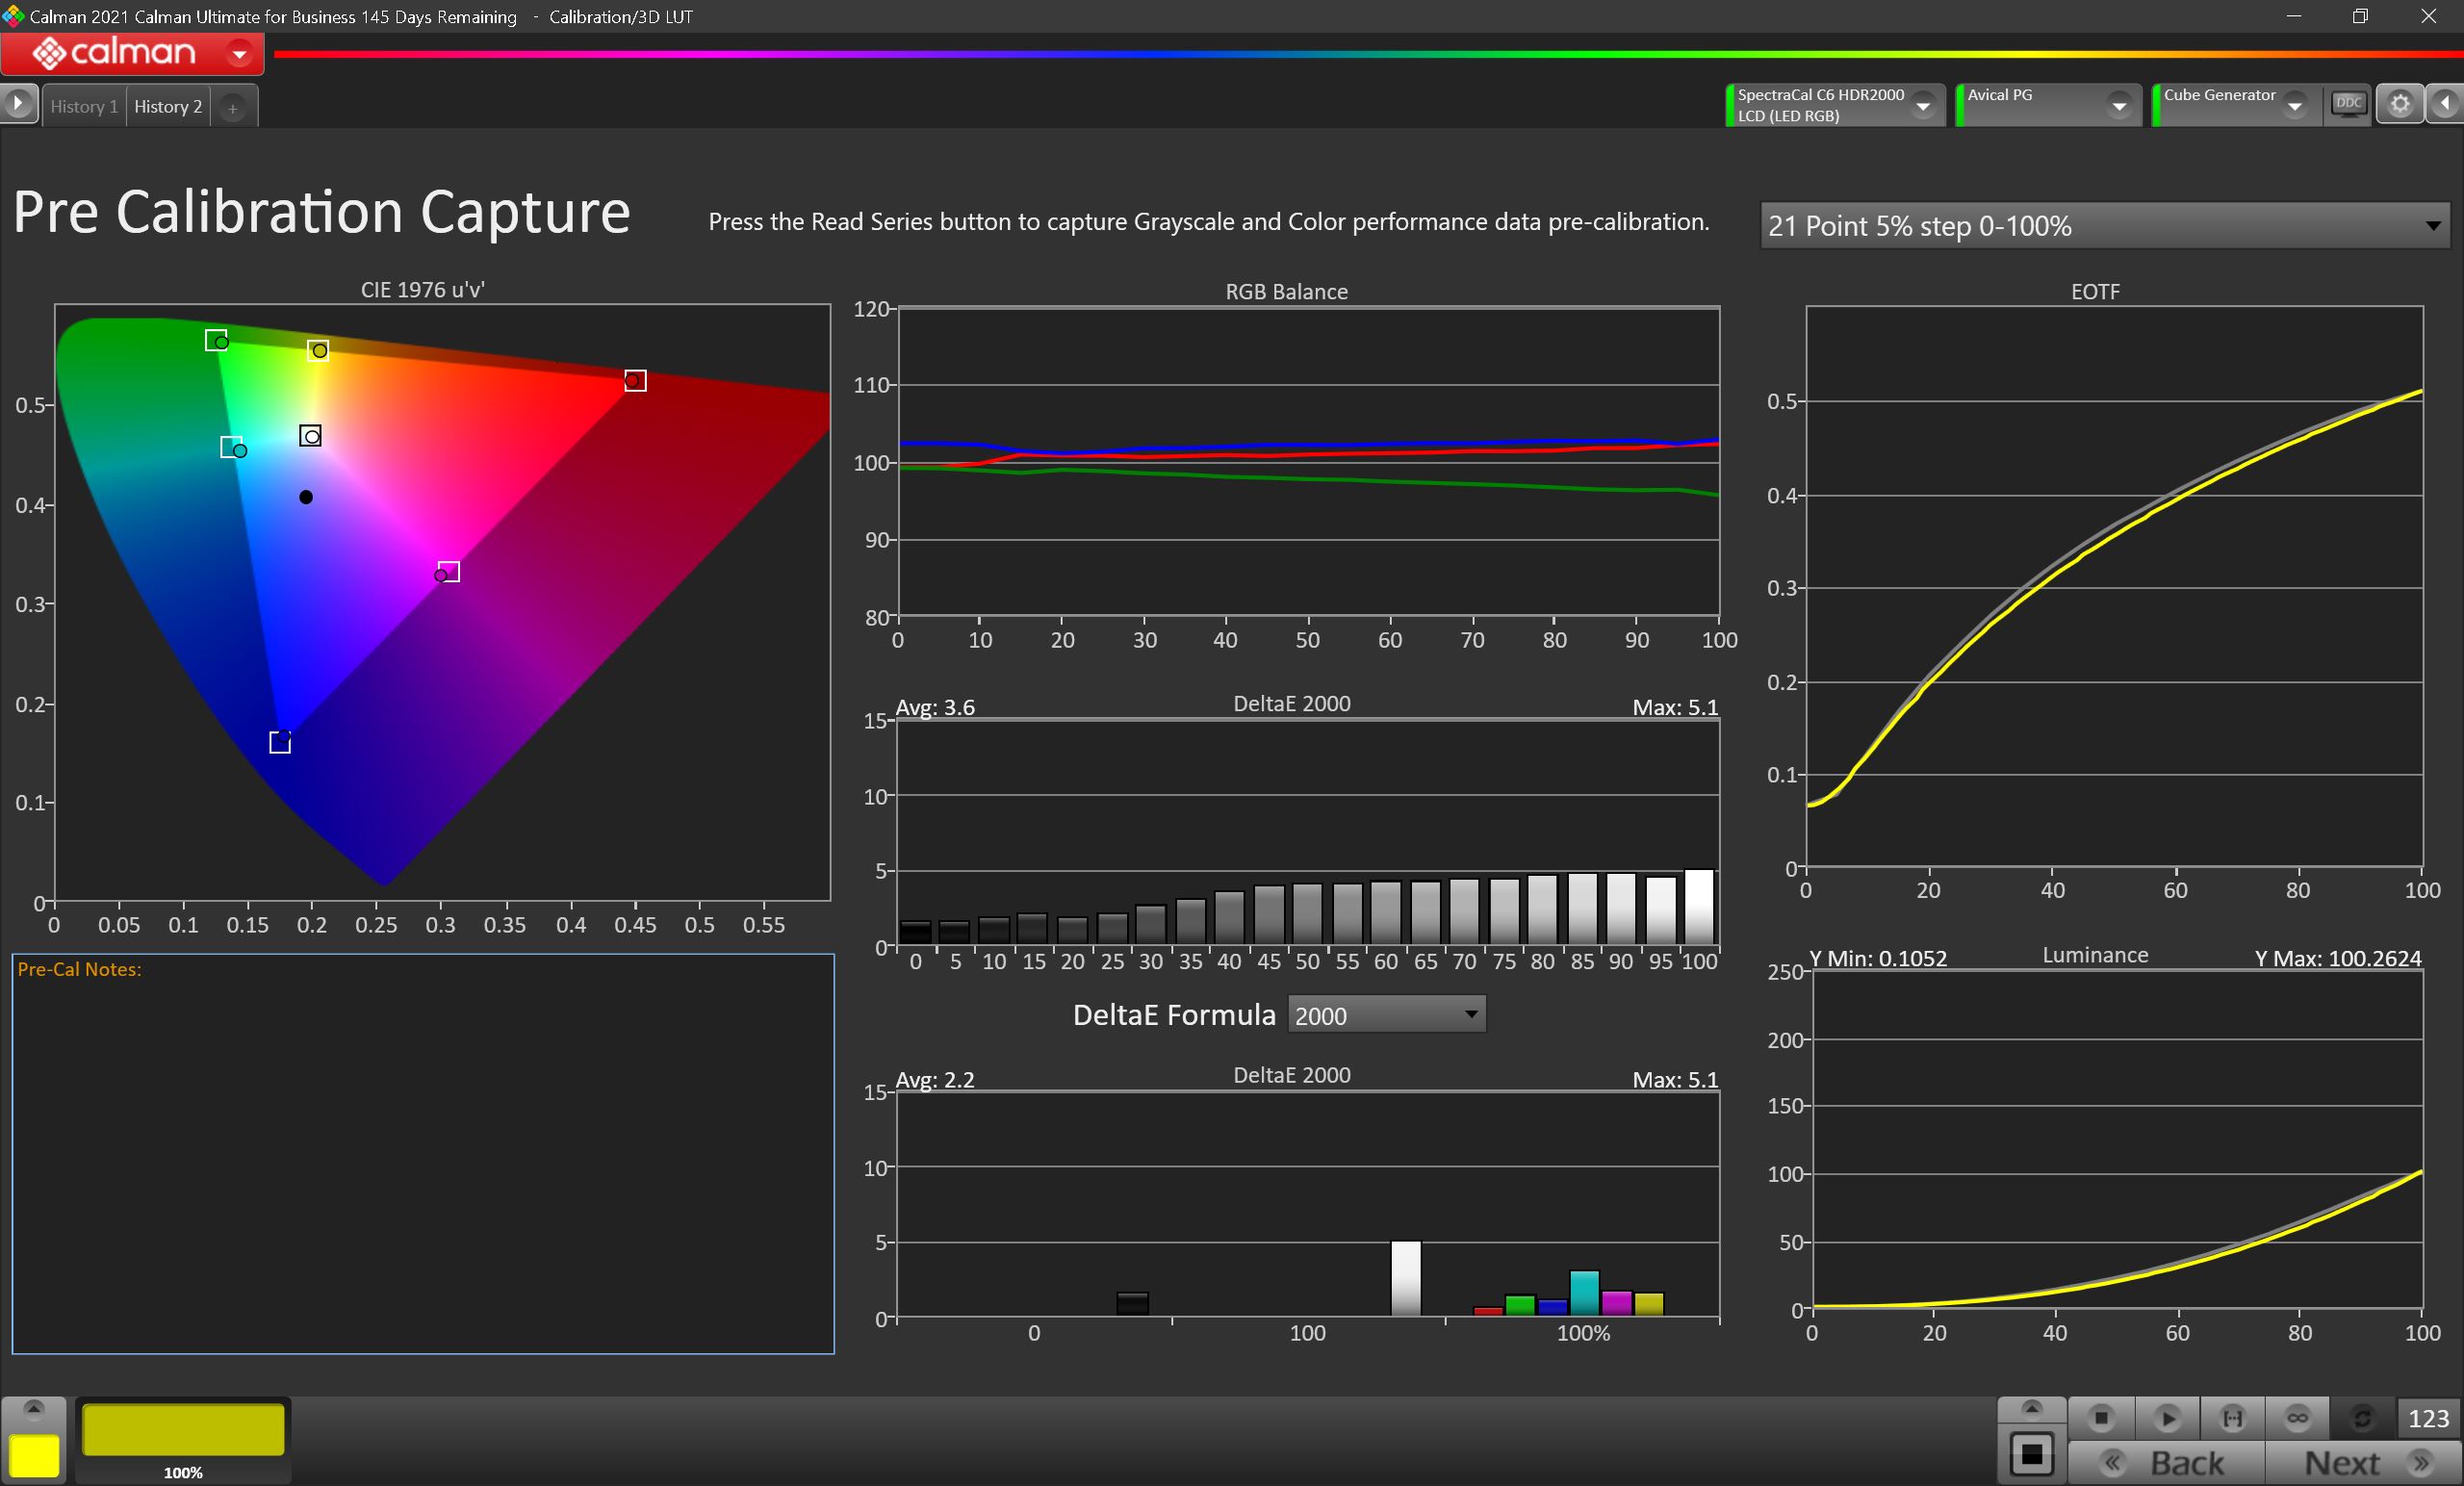This screenshot has width=2464, height=1486.
Task: Switch to the History 1 tab
Action: click(x=84, y=106)
